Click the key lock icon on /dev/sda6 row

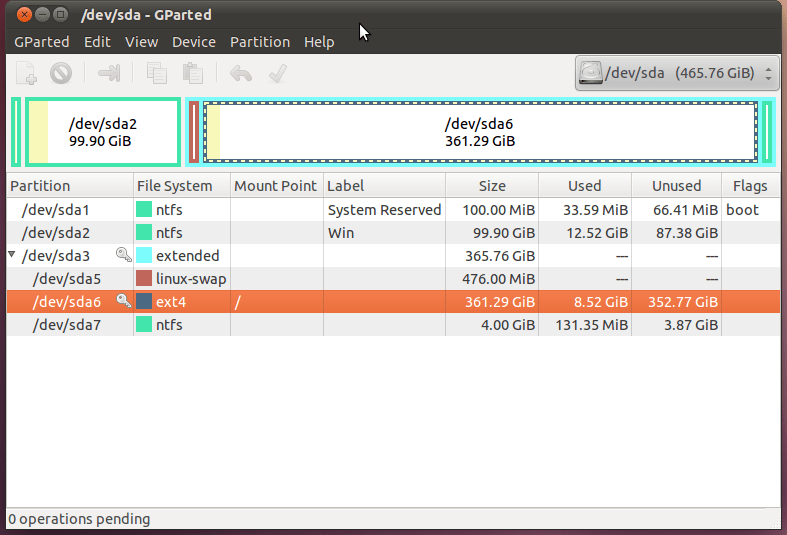coord(123,301)
